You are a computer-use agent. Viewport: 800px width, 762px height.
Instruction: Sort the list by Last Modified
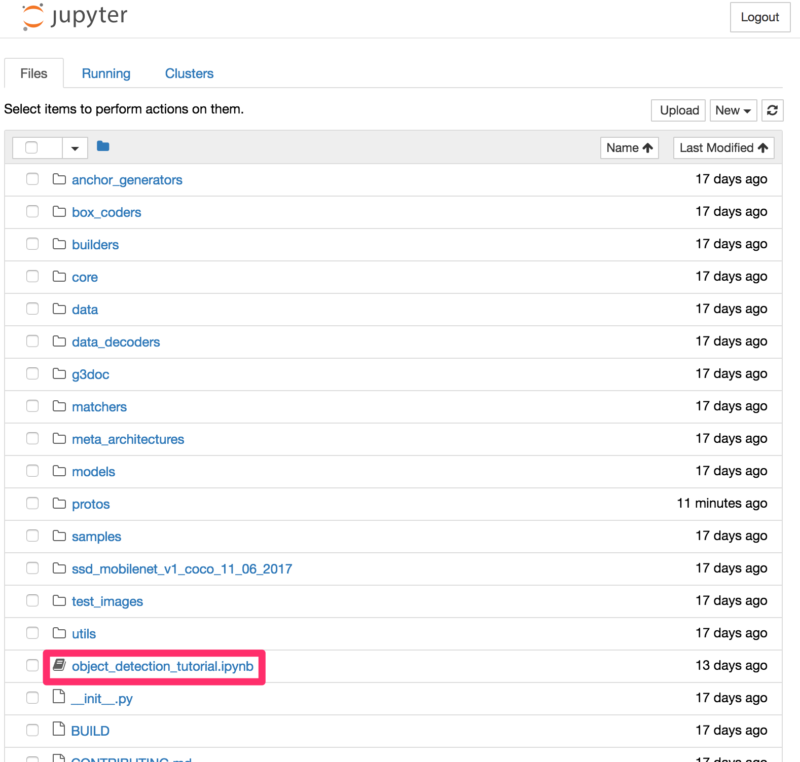[x=724, y=148]
